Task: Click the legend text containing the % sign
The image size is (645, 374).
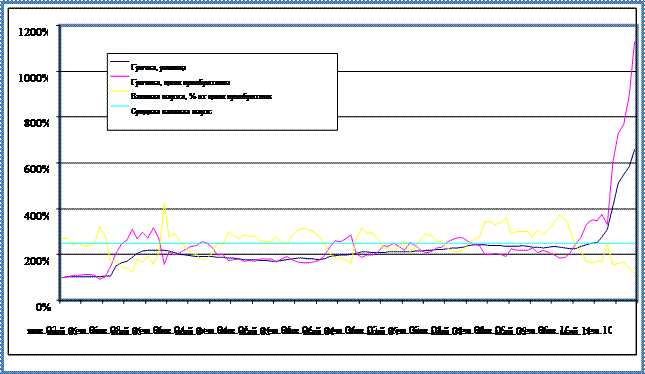Action: click(x=201, y=97)
